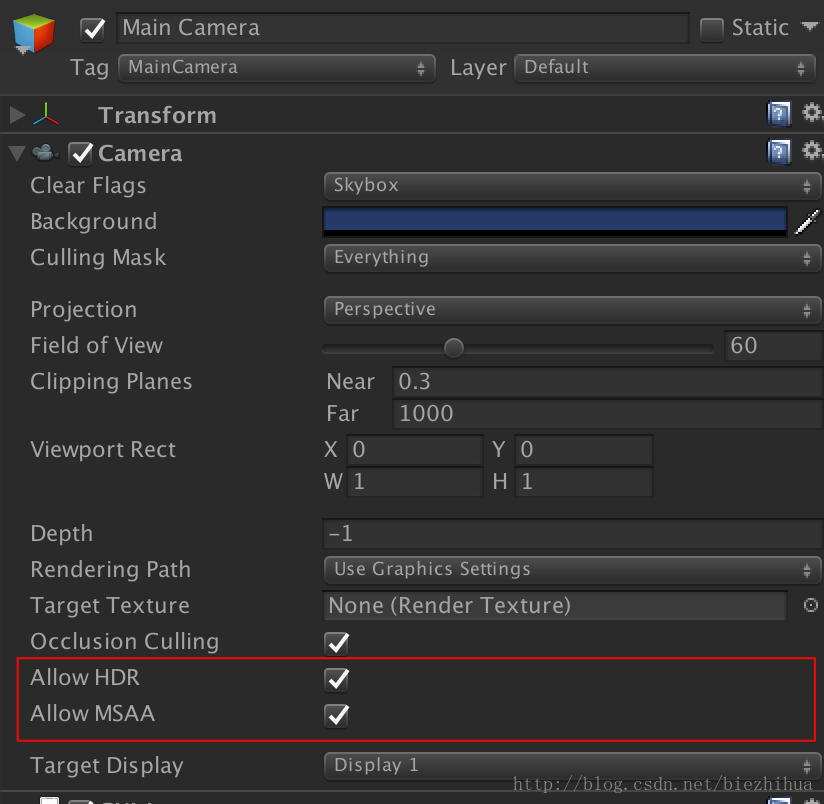Open the Projection Perspective dropdown
The image size is (824, 804).
pos(572,310)
